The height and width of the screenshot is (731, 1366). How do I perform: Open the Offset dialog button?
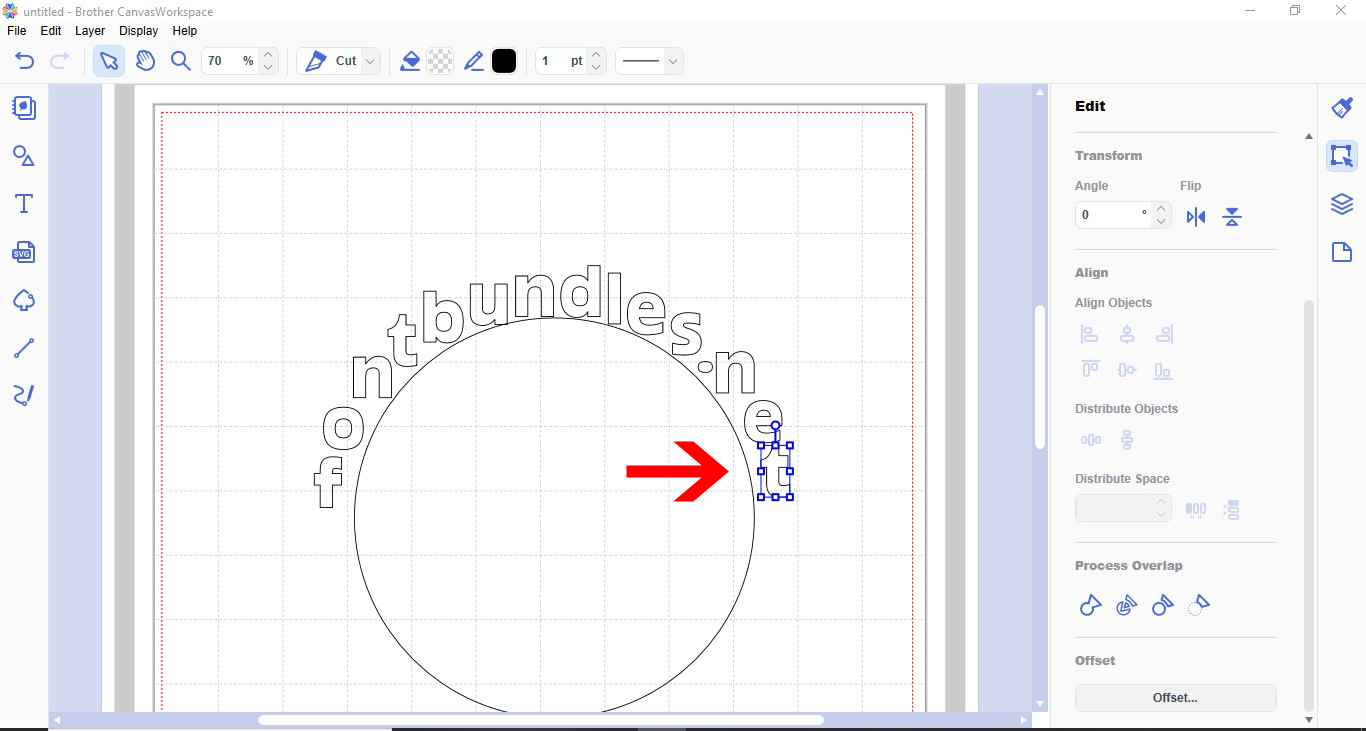click(x=1176, y=698)
